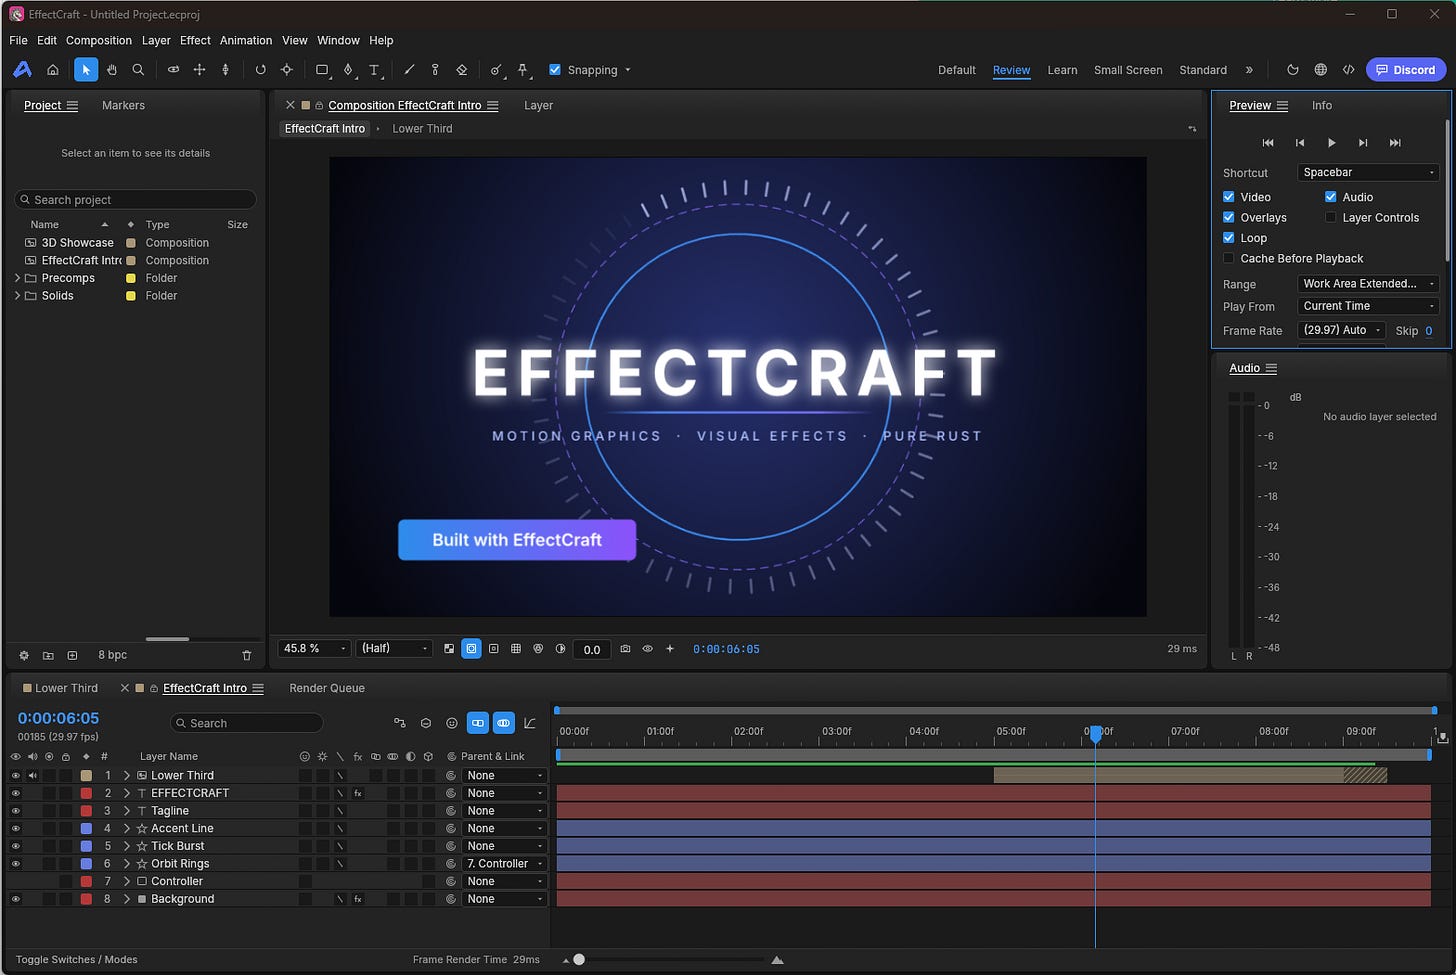Select the Hand tool in the toolbar
The width and height of the screenshot is (1456, 975).
[x=112, y=70]
